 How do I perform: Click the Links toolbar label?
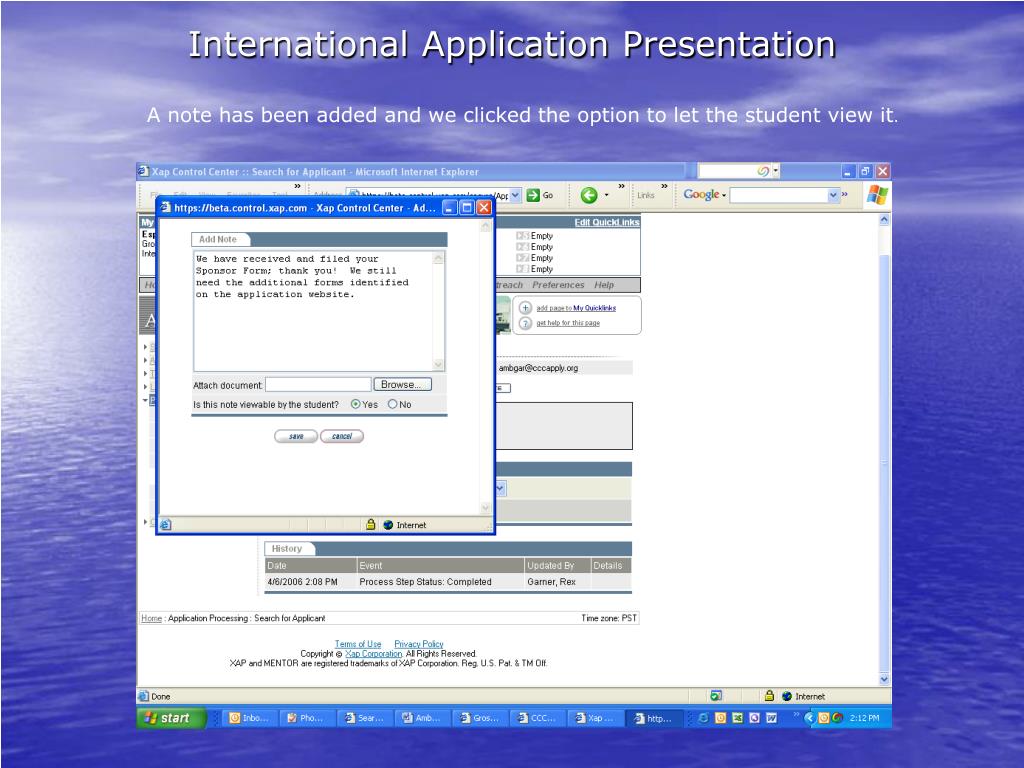(645, 195)
